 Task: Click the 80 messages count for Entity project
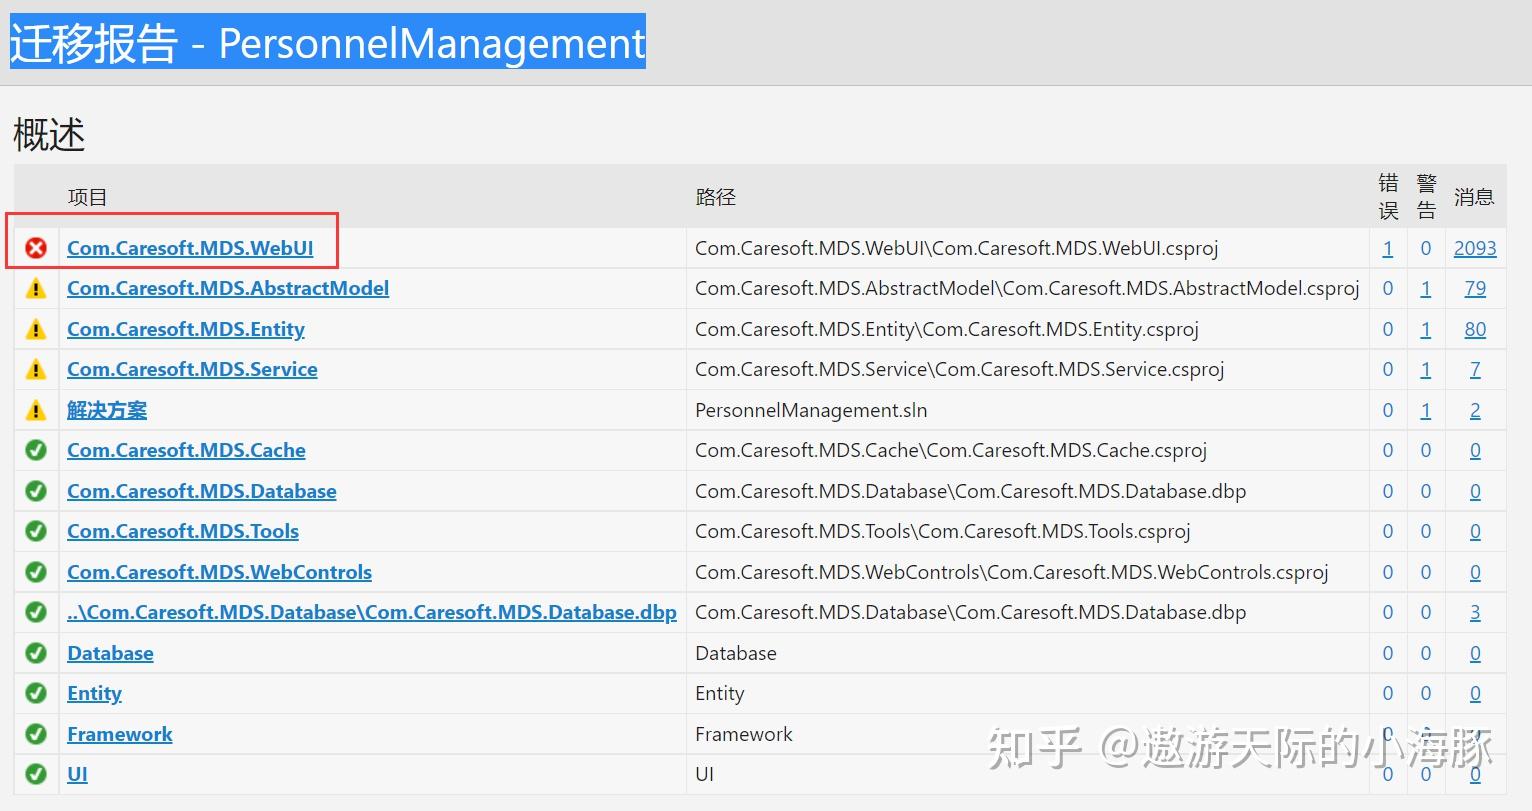[1475, 329]
